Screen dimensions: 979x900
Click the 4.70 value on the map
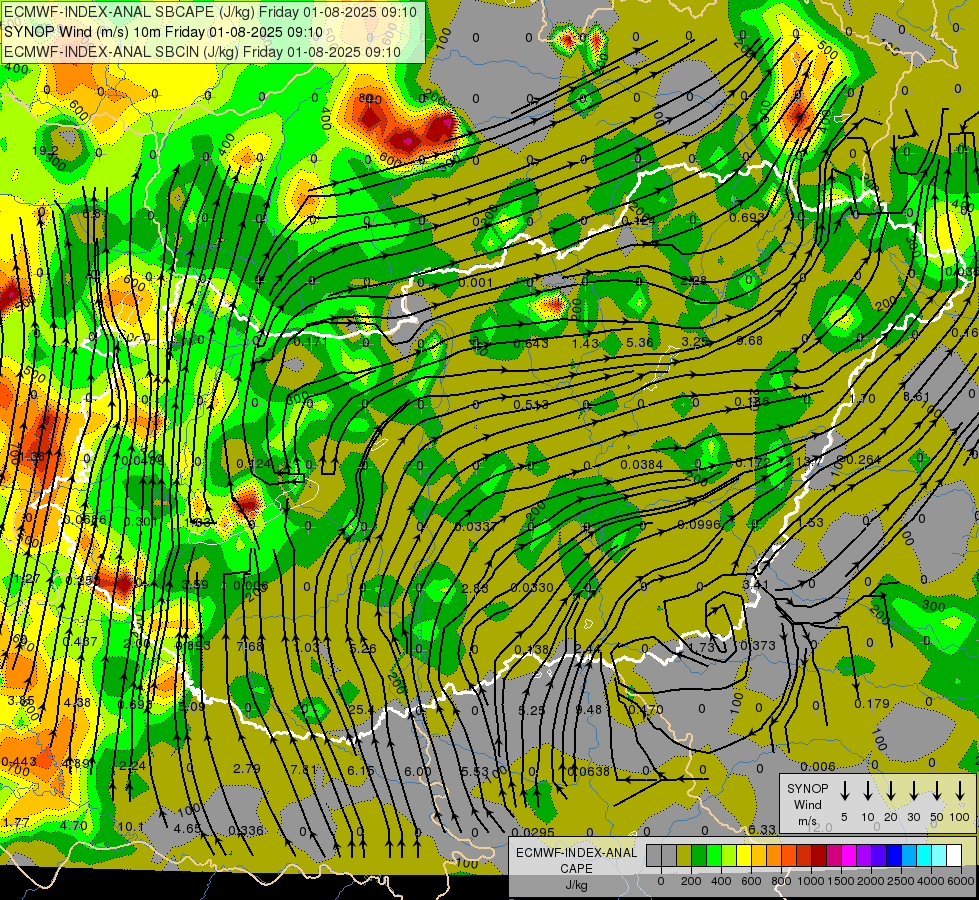74,825
